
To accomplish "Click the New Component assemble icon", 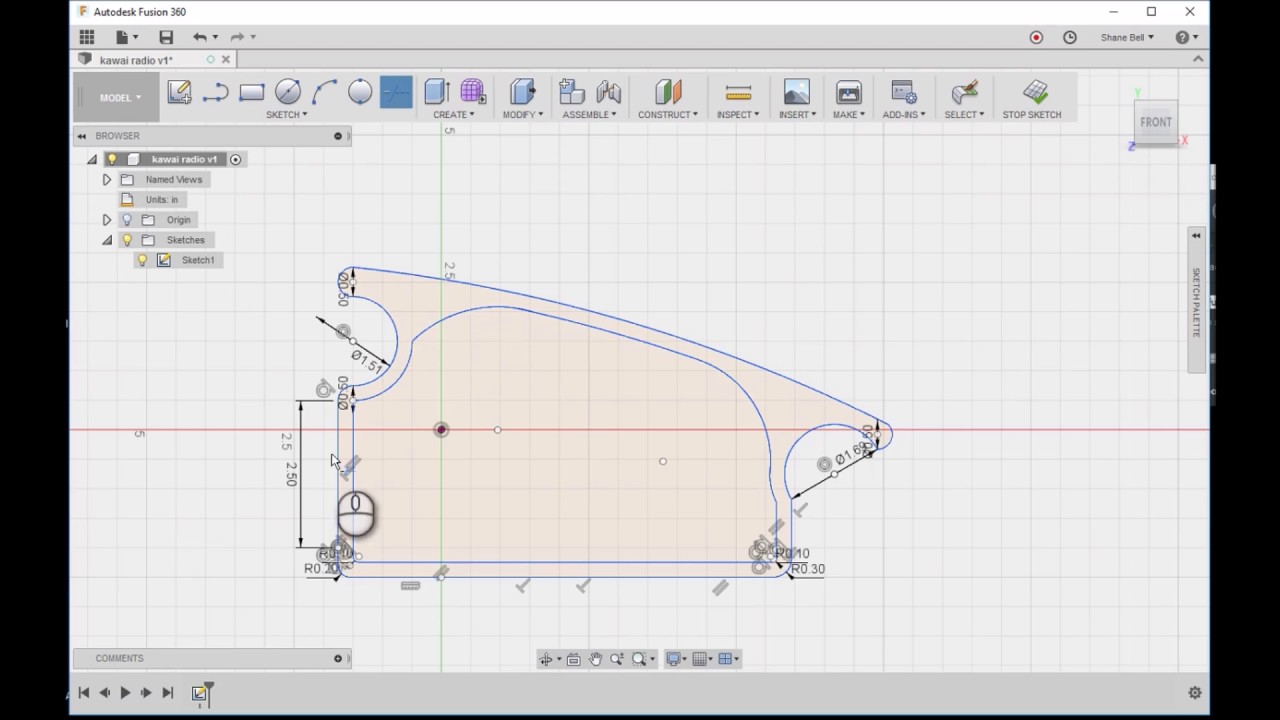I will tap(572, 92).
